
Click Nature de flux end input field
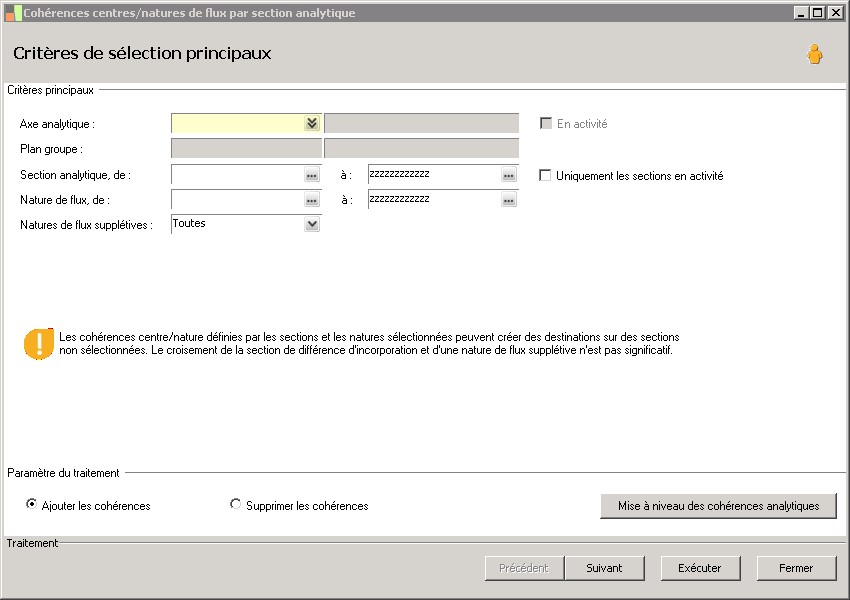pyautogui.click(x=434, y=200)
